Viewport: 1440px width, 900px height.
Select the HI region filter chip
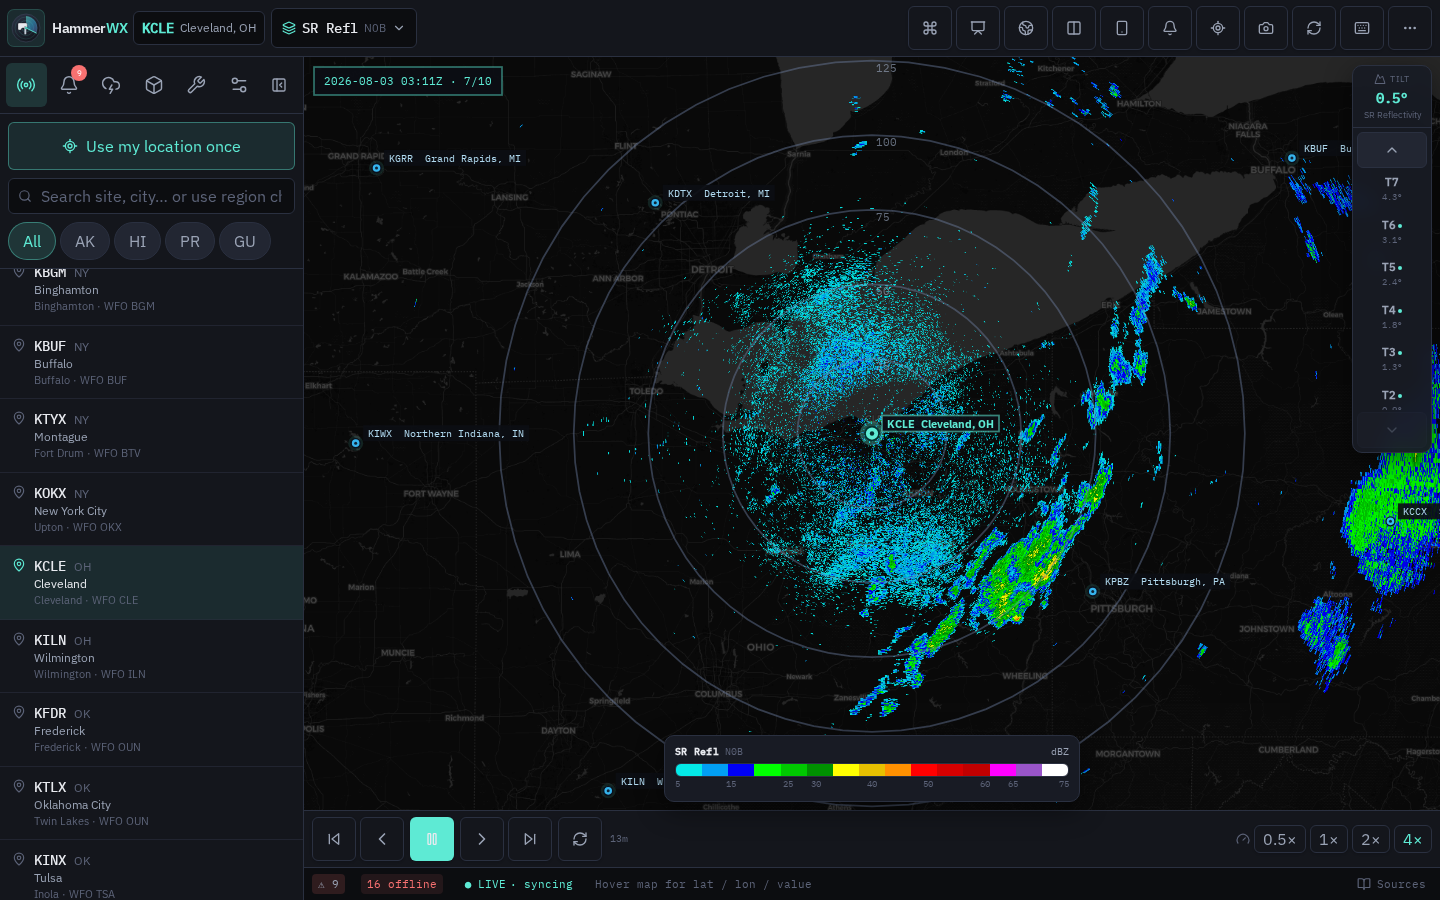[138, 241]
